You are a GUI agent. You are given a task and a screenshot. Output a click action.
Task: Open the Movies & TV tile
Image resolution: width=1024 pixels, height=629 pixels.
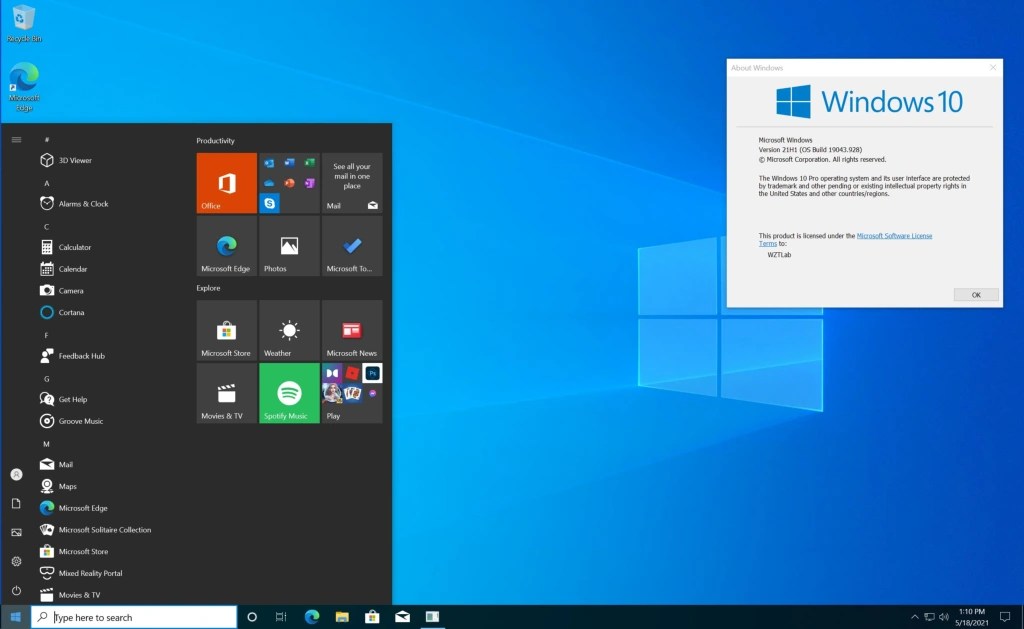[x=227, y=393]
